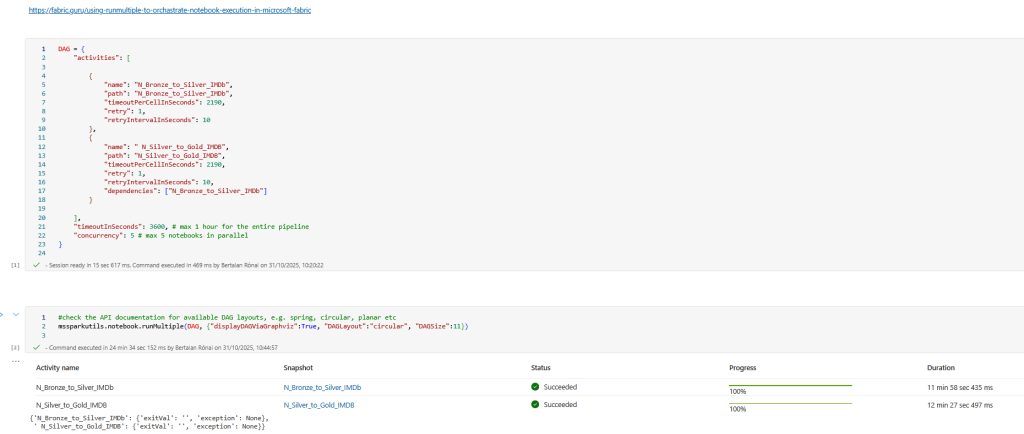Open N_Silver_to_Gold_IMDB snapshot link

coord(321,405)
